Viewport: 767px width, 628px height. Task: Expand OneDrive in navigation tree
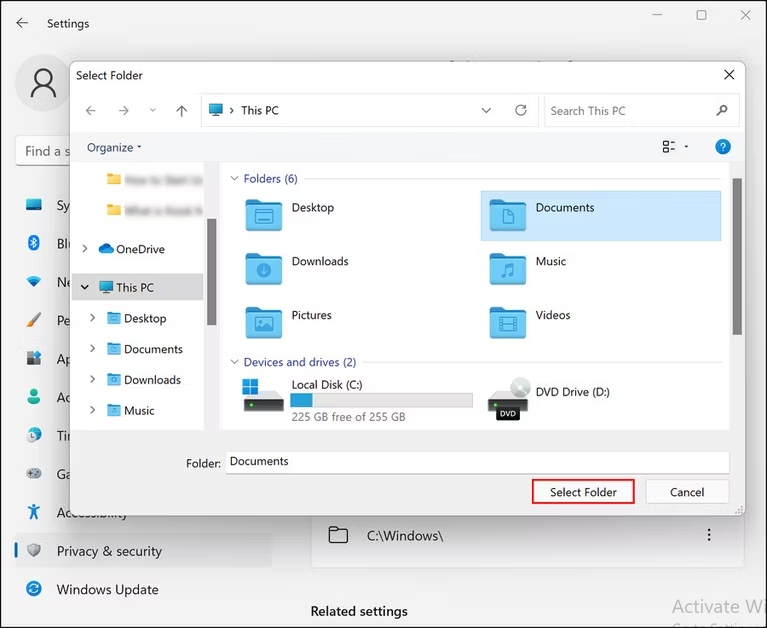[x=85, y=249]
